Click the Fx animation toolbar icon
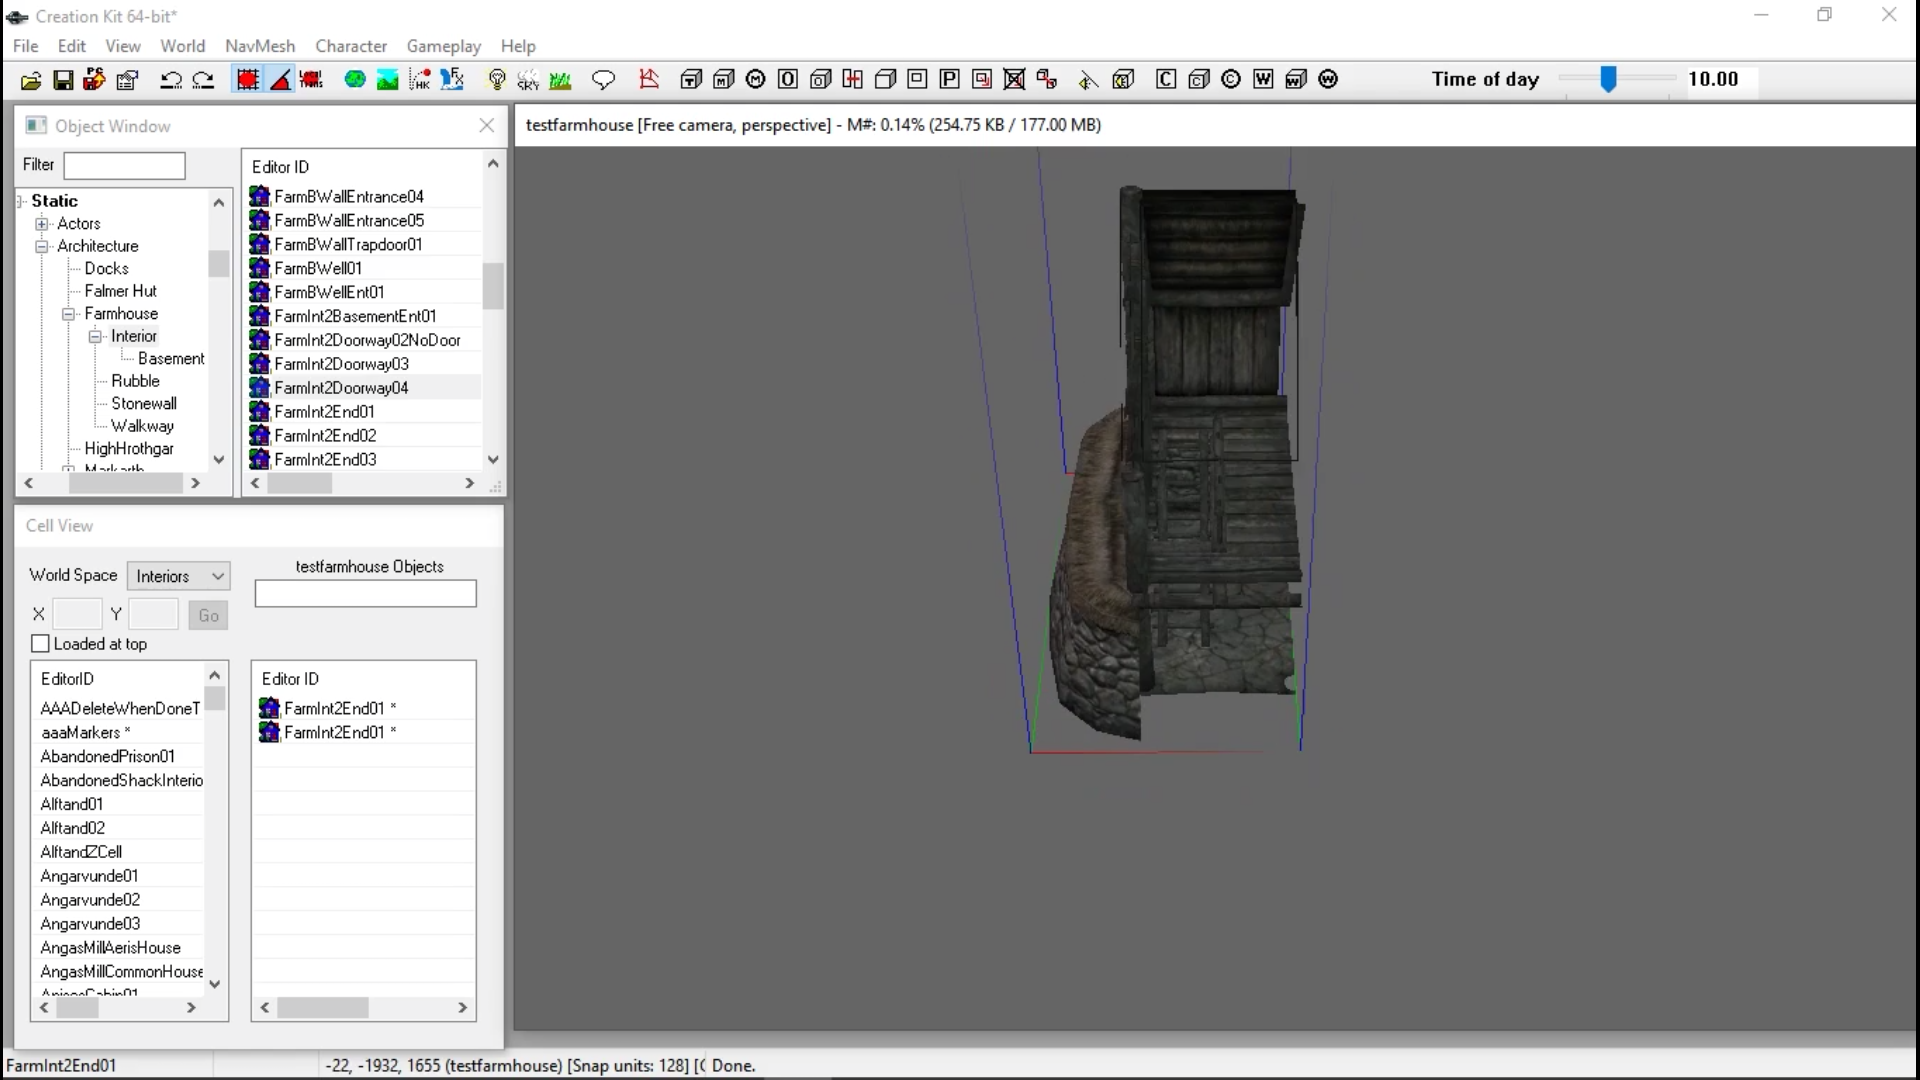 (452, 80)
